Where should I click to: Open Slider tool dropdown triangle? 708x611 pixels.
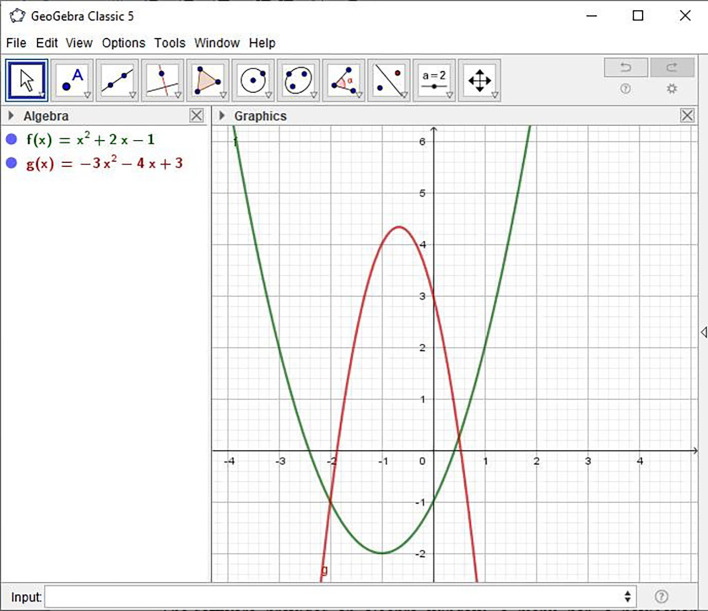point(450,95)
